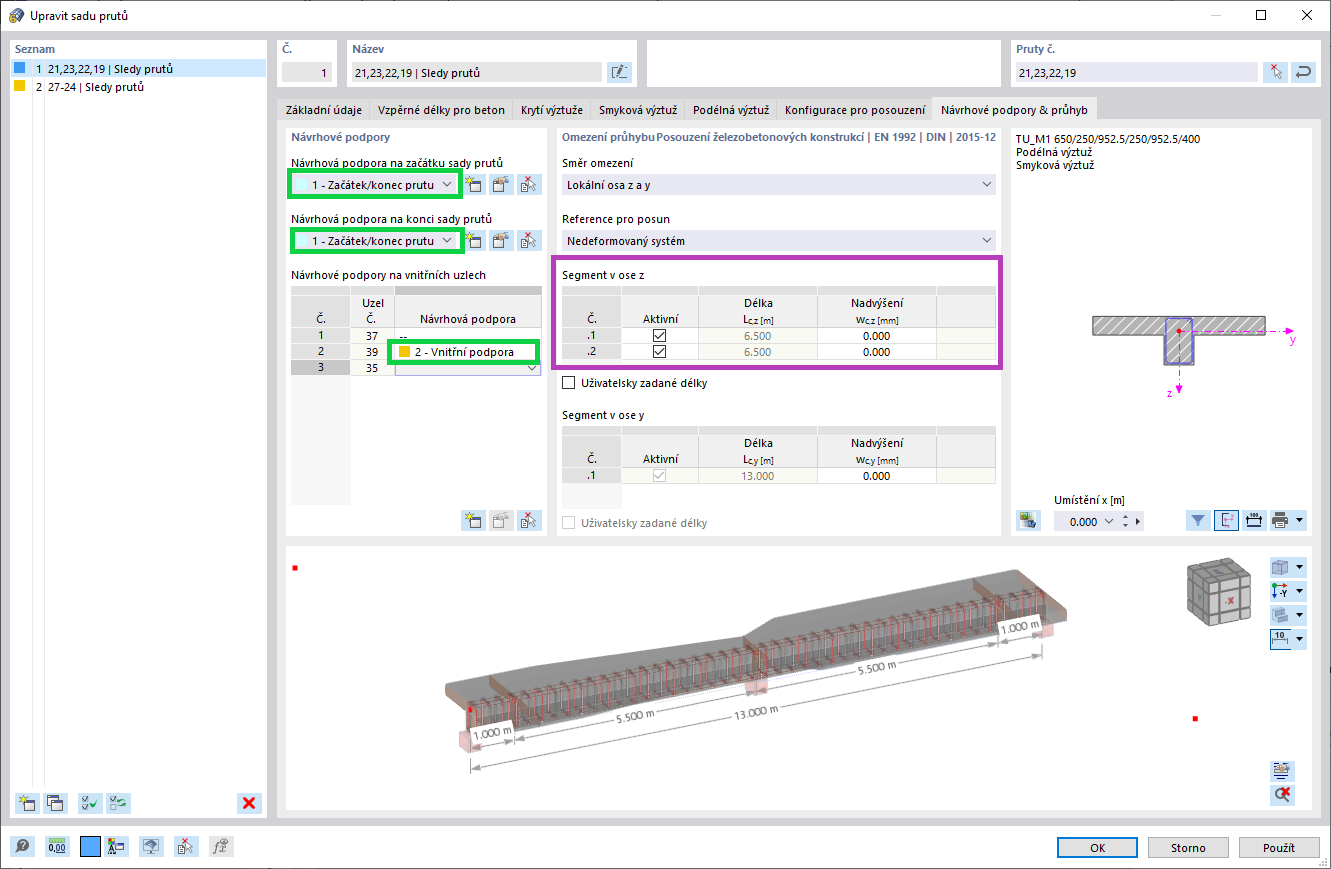
Task: Expand the dimension scale 10 dropdown
Action: point(1299,639)
